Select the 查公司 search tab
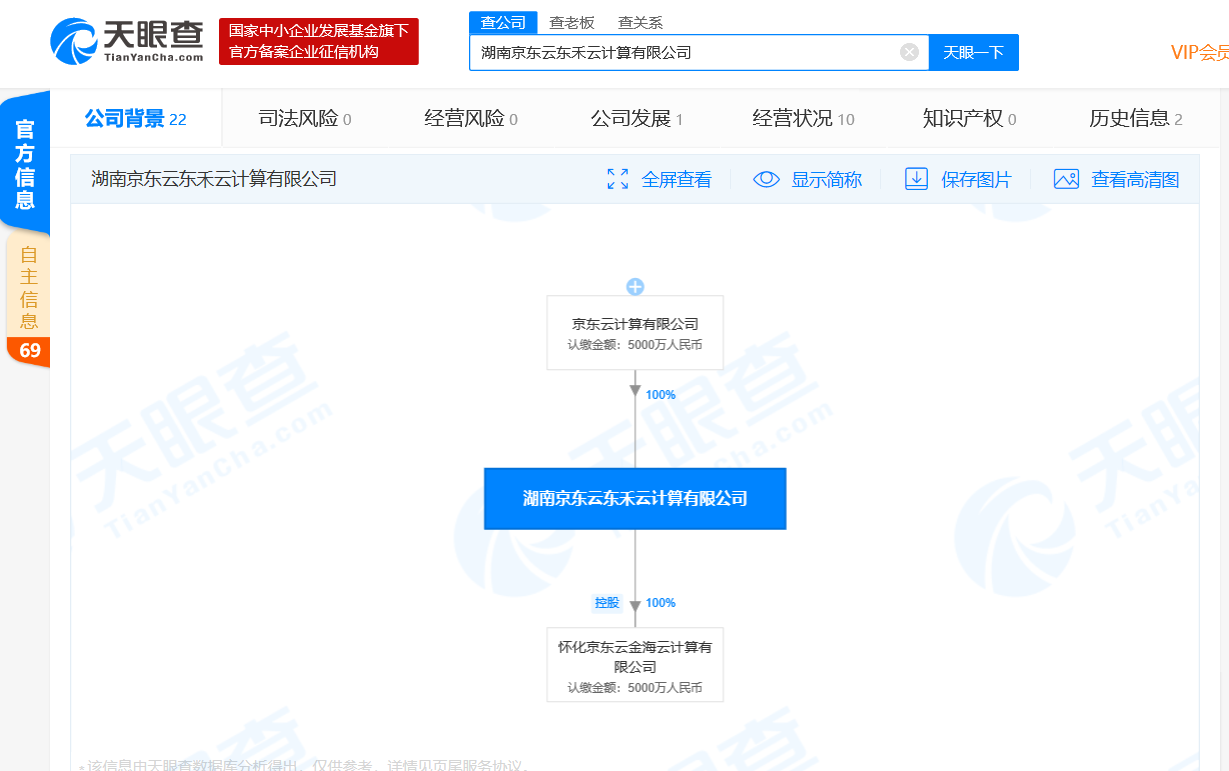Viewport: 1229px width, 771px height. click(x=503, y=23)
